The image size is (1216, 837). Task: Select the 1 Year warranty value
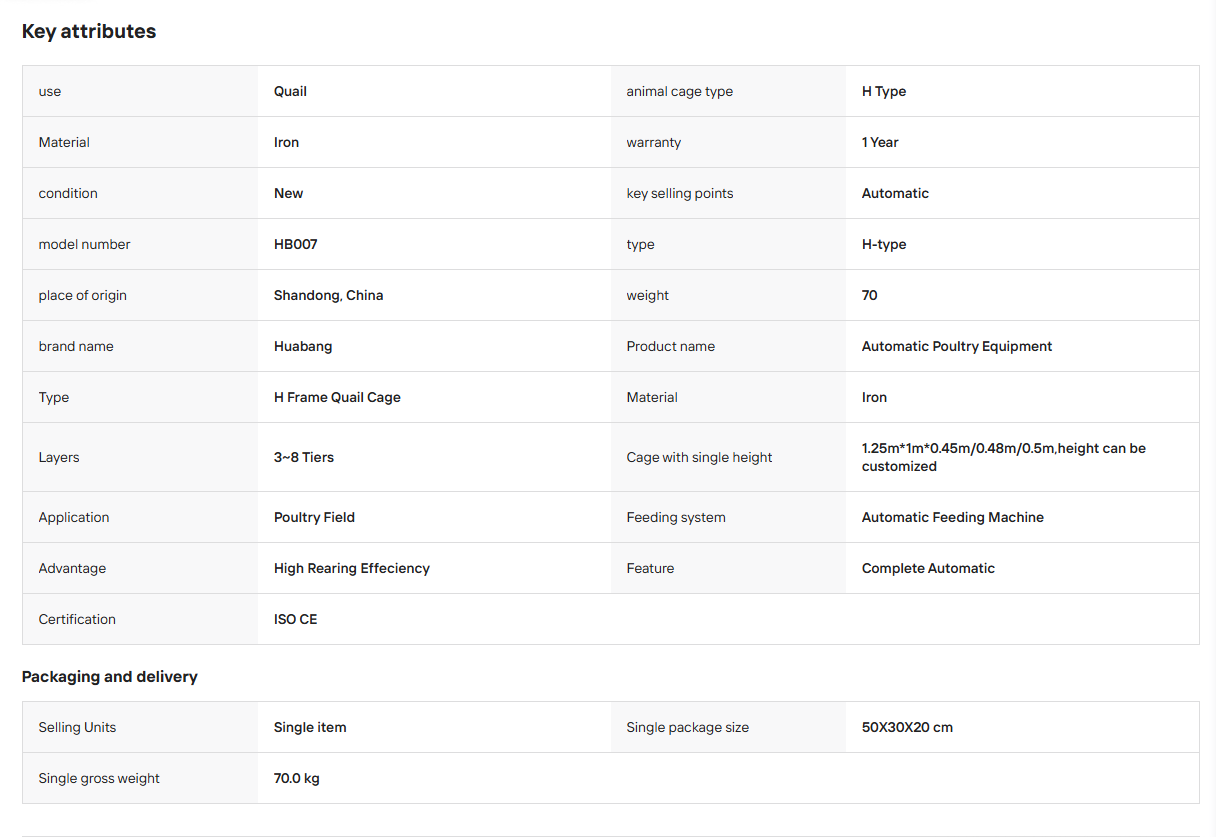click(880, 142)
